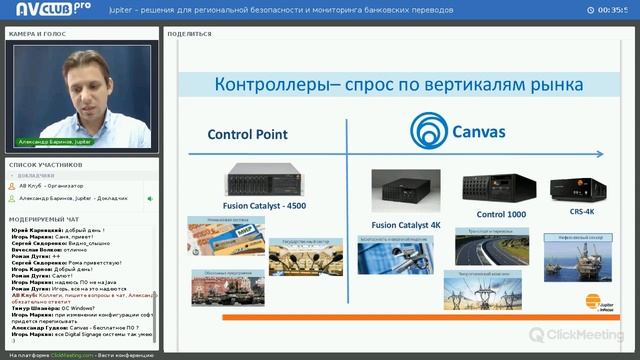Click the Jupiter orange logo on slide
Viewport: 640px width, 360px height.
pyautogui.click(x=599, y=303)
